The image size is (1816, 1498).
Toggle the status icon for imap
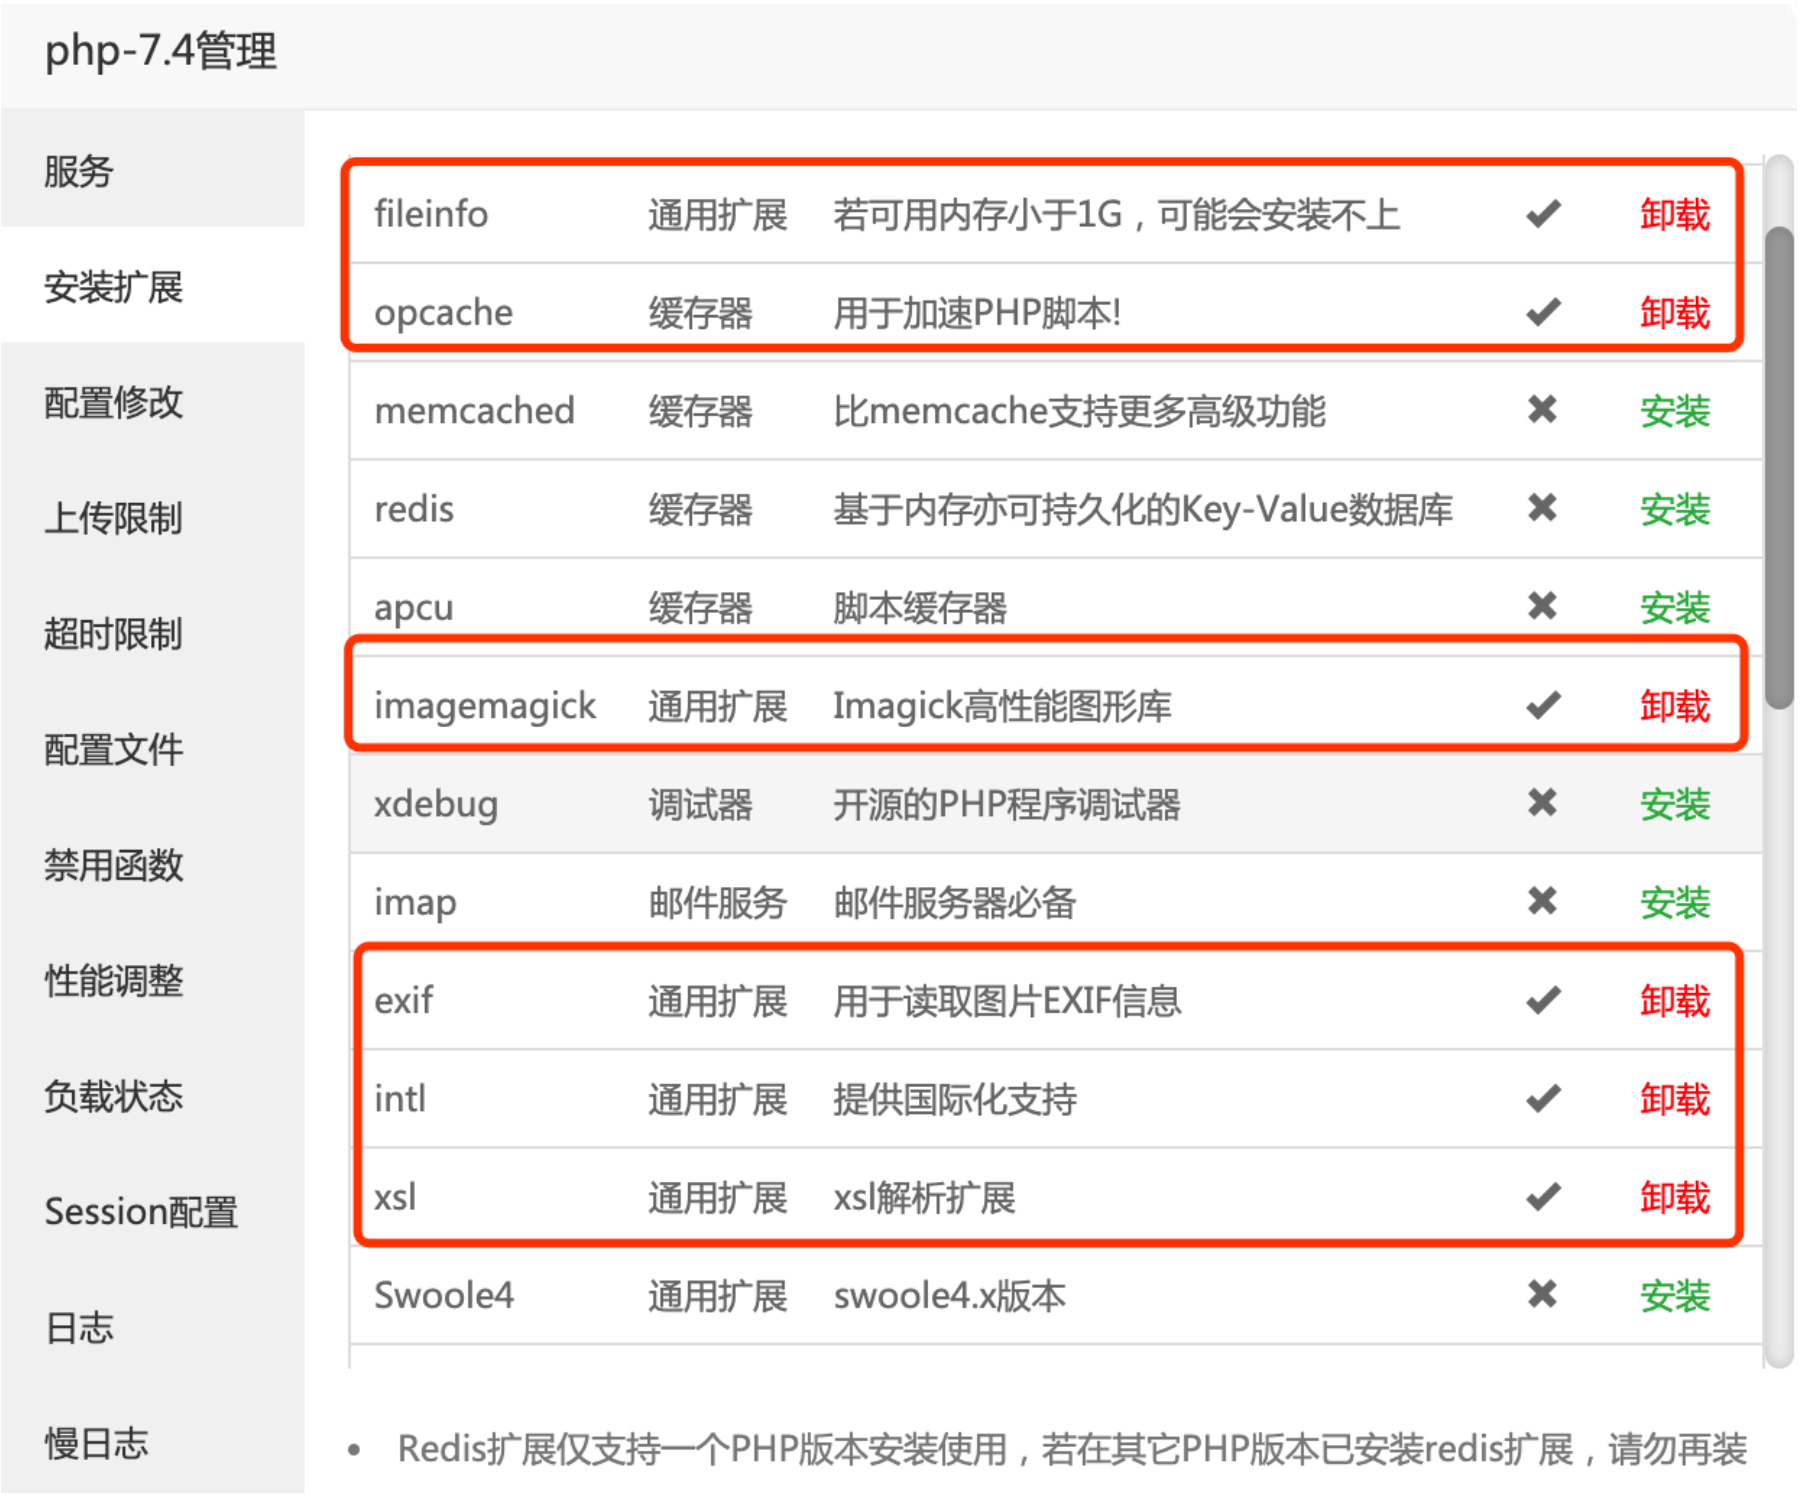[1543, 901]
